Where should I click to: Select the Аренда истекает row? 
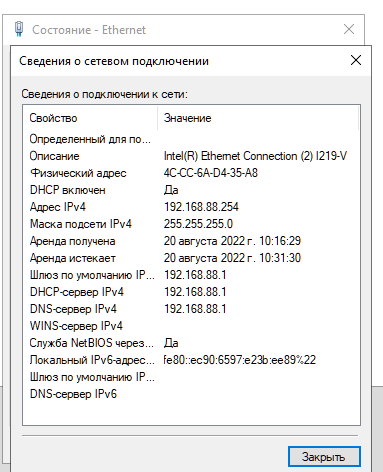191,258
